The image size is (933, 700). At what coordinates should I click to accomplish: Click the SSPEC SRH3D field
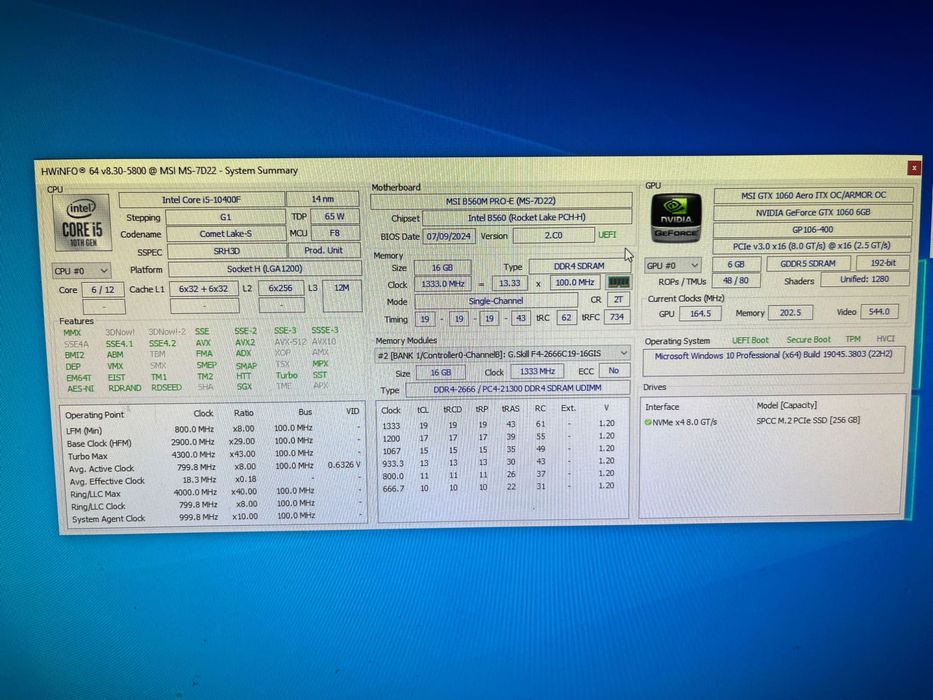pos(227,251)
